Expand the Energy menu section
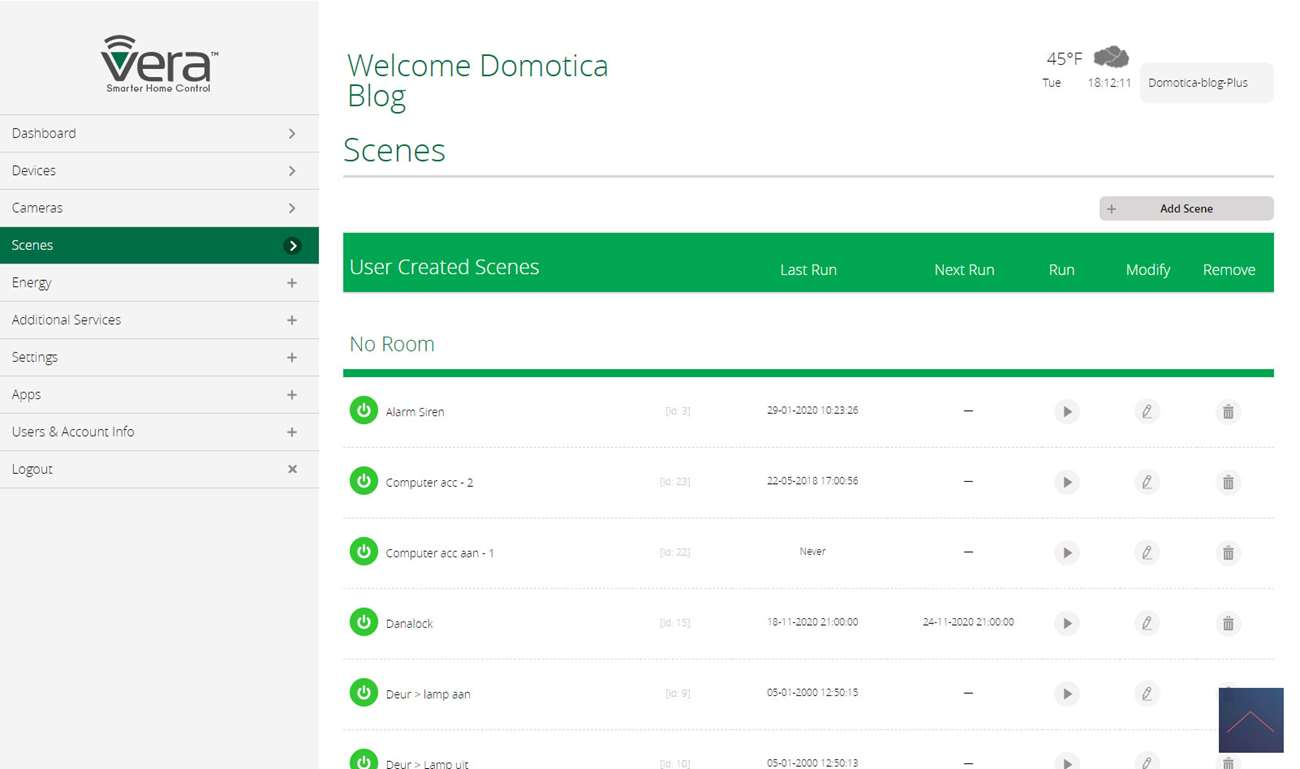 [159, 283]
